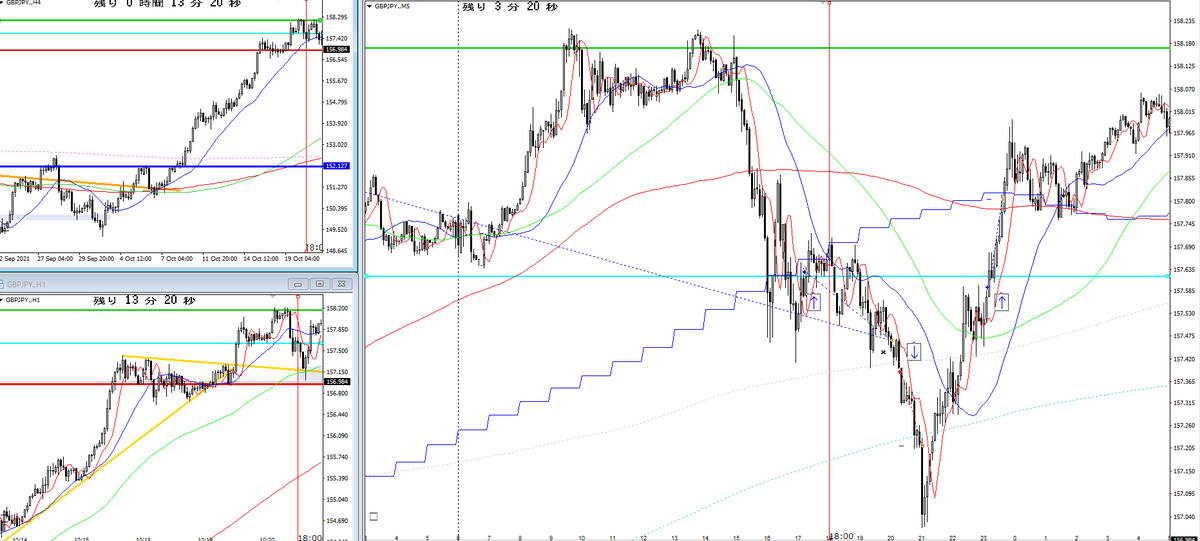Select the green horizontal resistance line on M5
This screenshot has width=1200, height=541.
click(x=766, y=47)
